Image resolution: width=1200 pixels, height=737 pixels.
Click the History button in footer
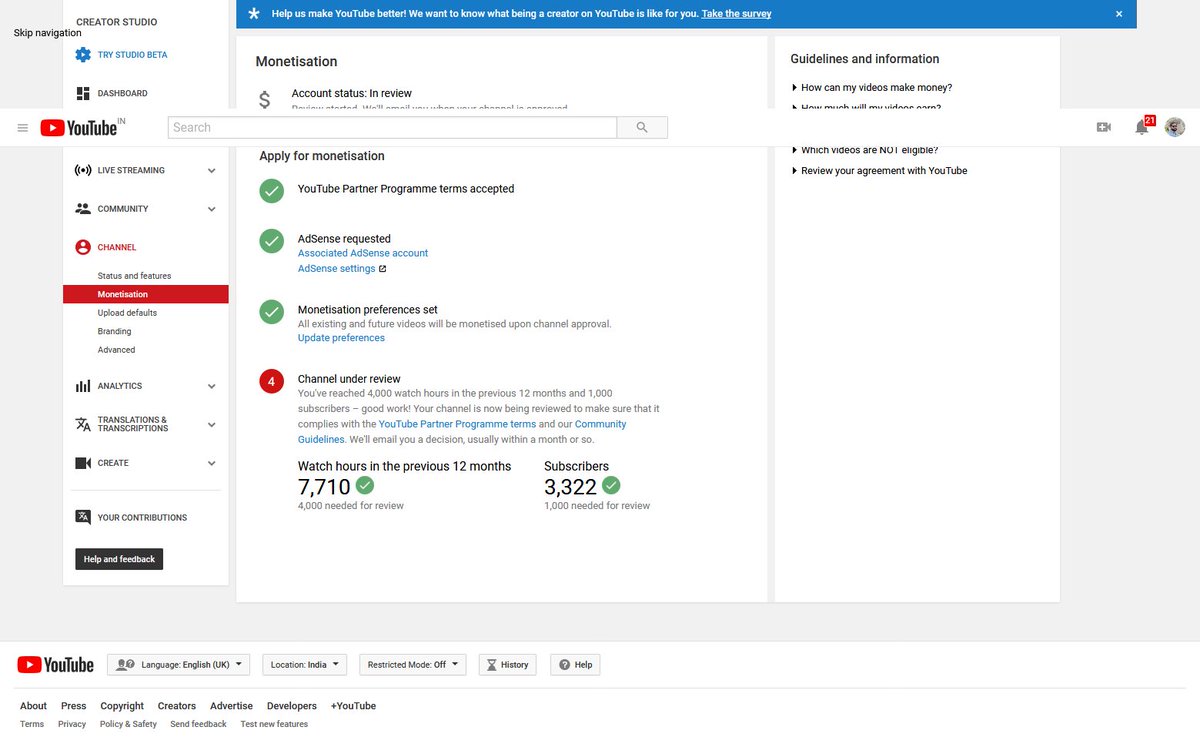pyautogui.click(x=507, y=665)
